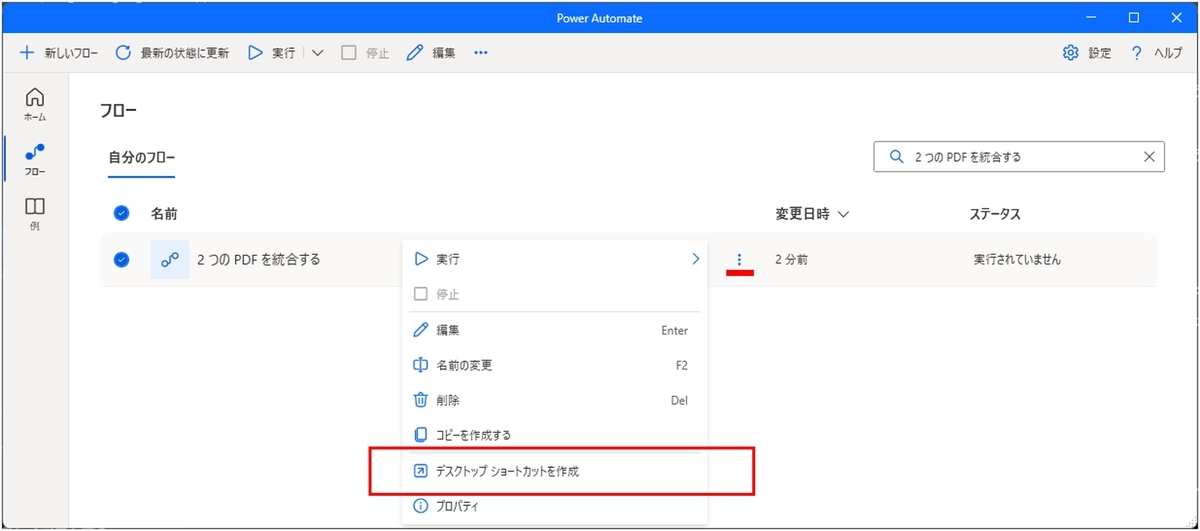The image size is (1200, 531).
Task: Choose 実行 in the context menu
Action: 555,259
